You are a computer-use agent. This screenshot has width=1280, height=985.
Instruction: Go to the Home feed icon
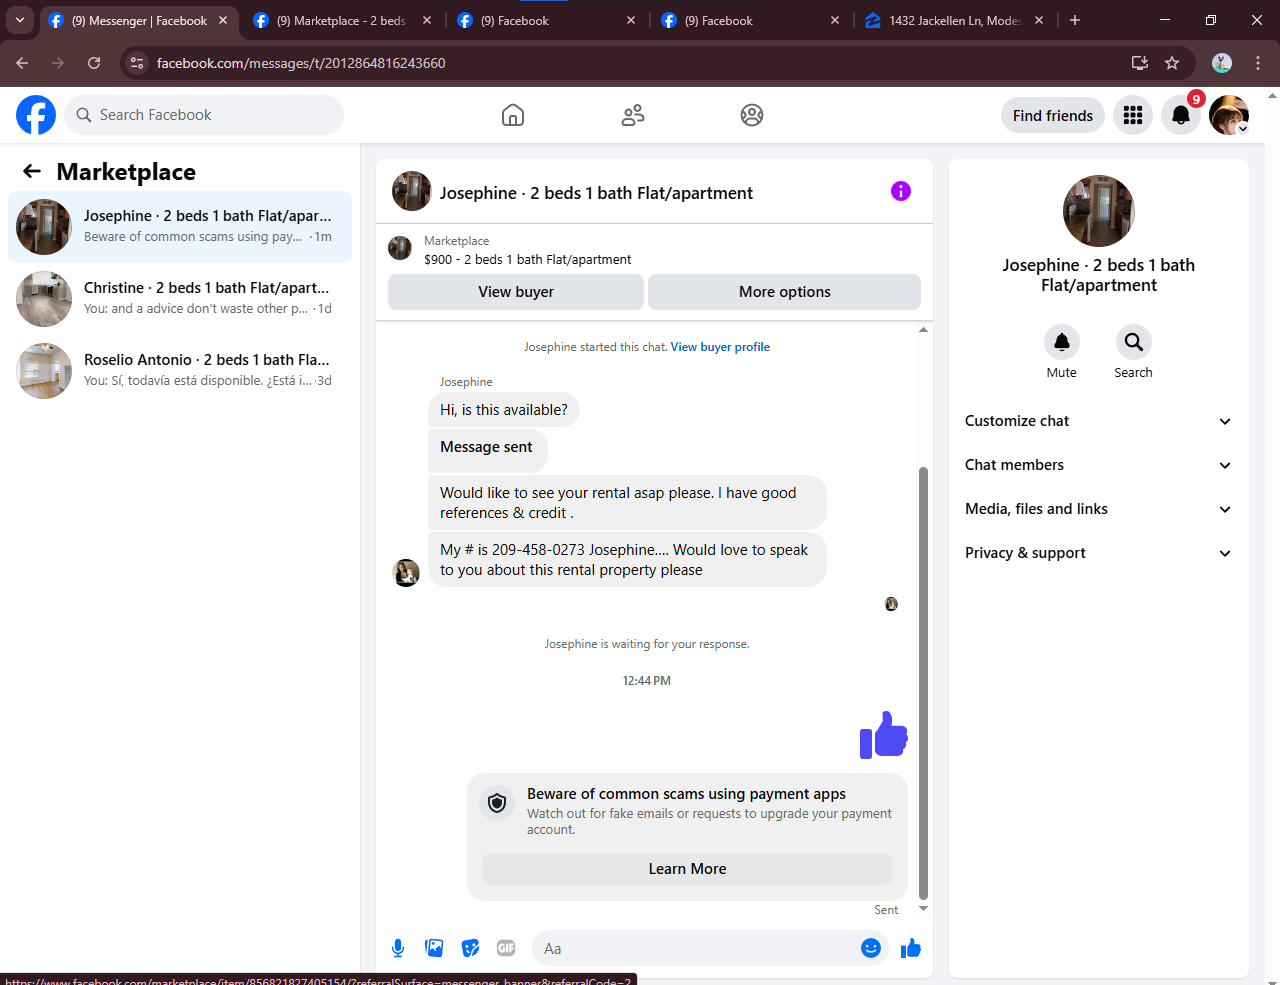(x=513, y=115)
